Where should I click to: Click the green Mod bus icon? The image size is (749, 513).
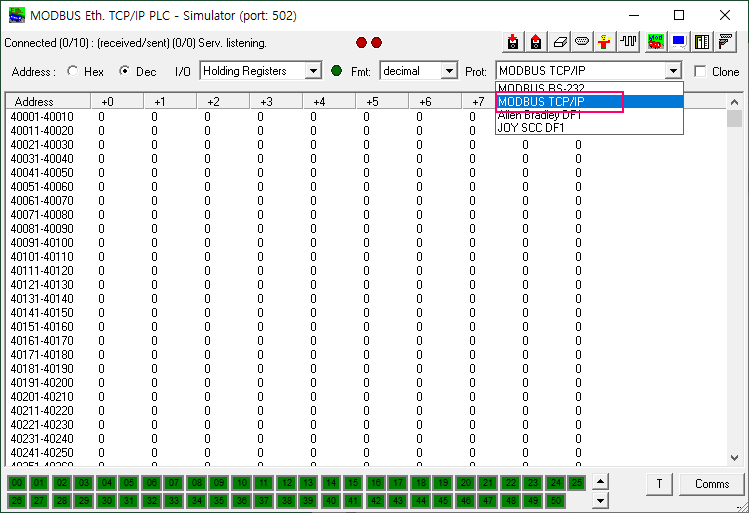pos(656,43)
